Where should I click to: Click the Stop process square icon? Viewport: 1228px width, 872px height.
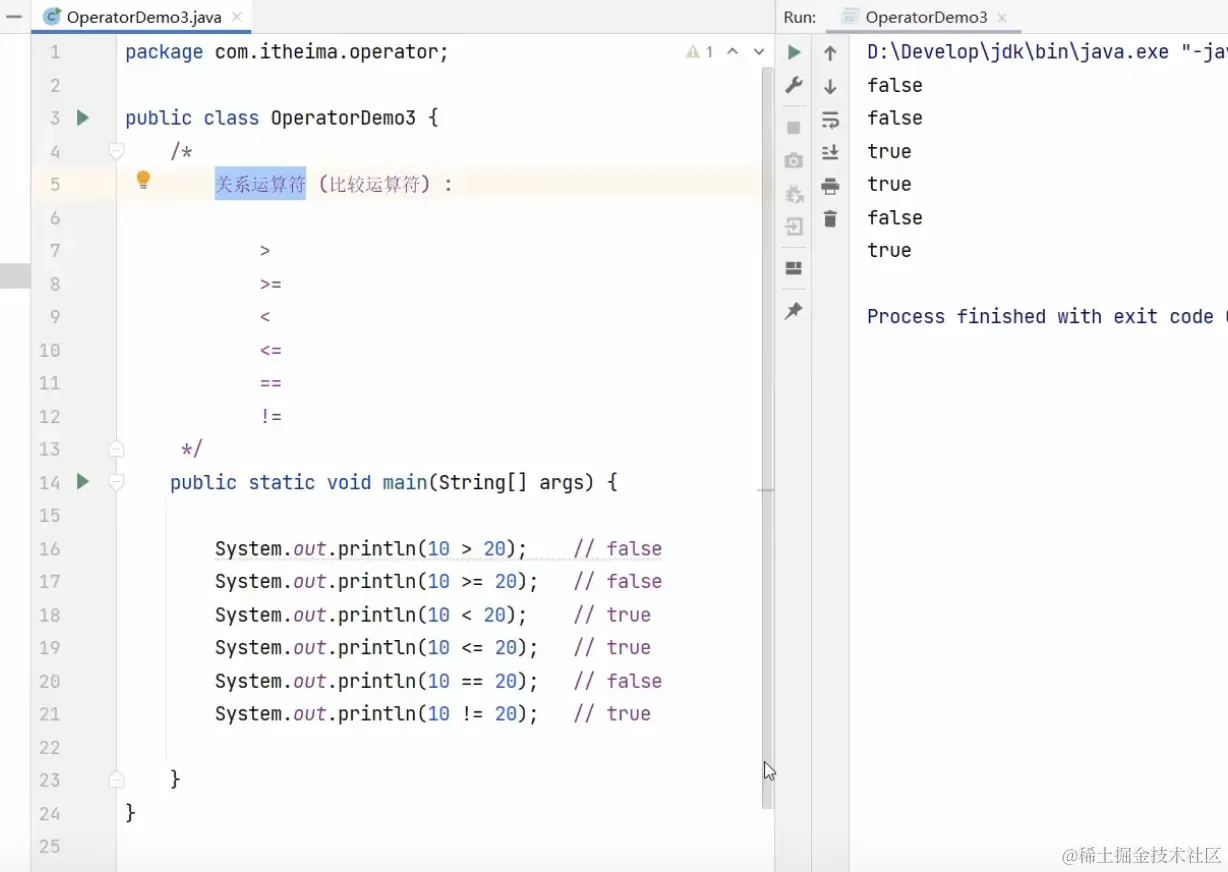tap(794, 127)
